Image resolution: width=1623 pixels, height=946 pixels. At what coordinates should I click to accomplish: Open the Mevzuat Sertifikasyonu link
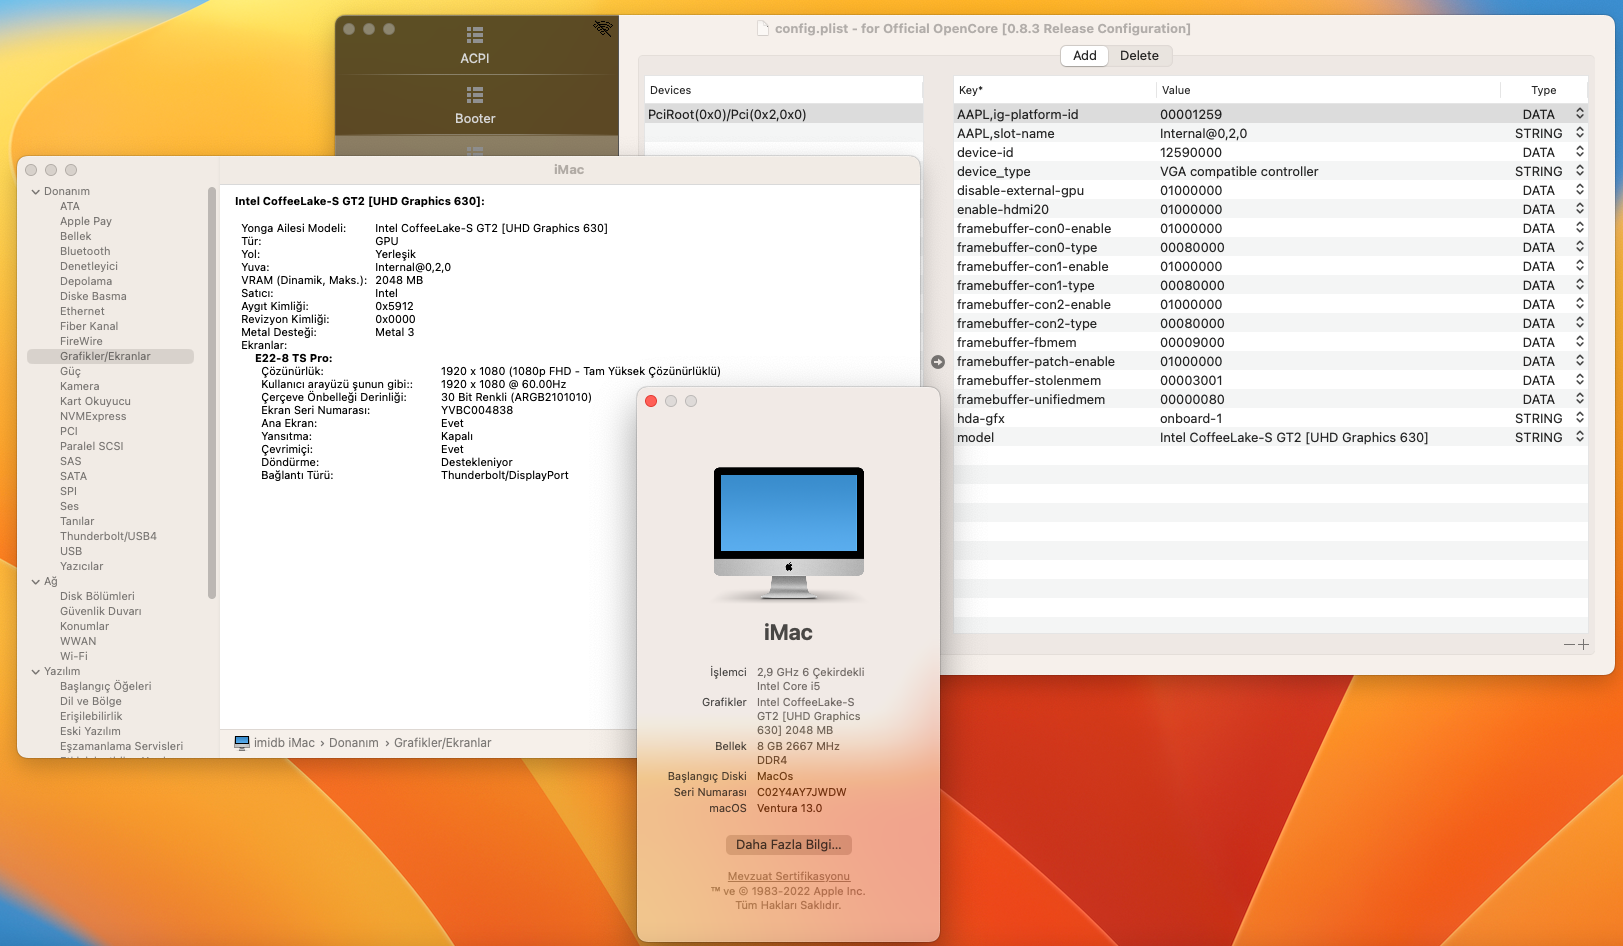[x=788, y=877]
